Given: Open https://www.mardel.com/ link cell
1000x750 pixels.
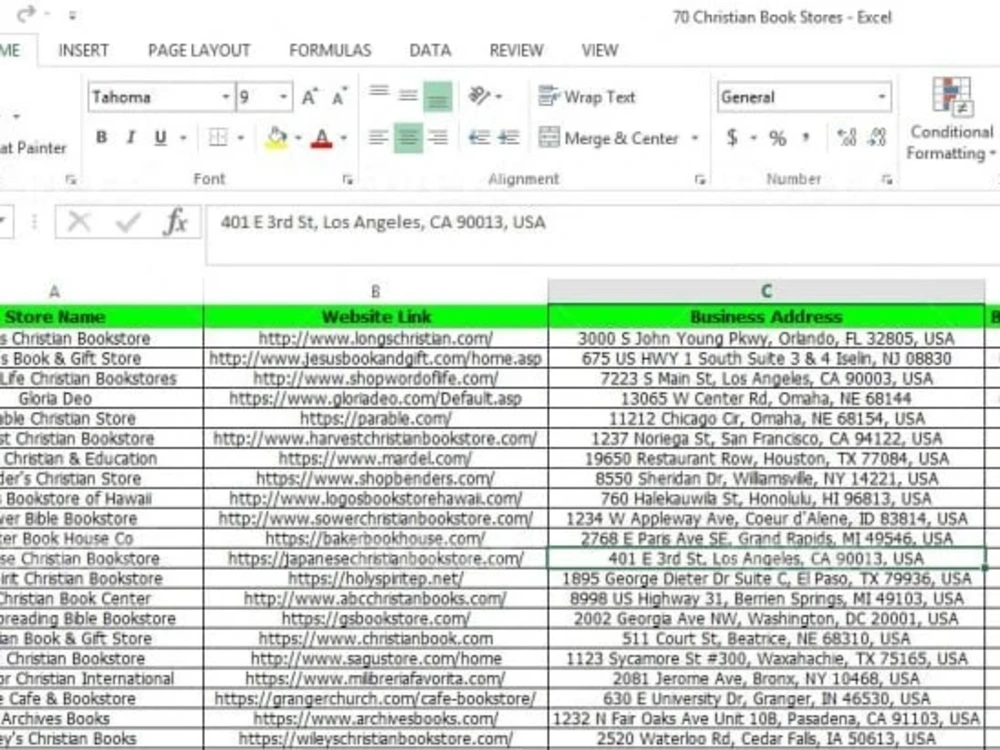Looking at the screenshot, I should coord(376,459).
